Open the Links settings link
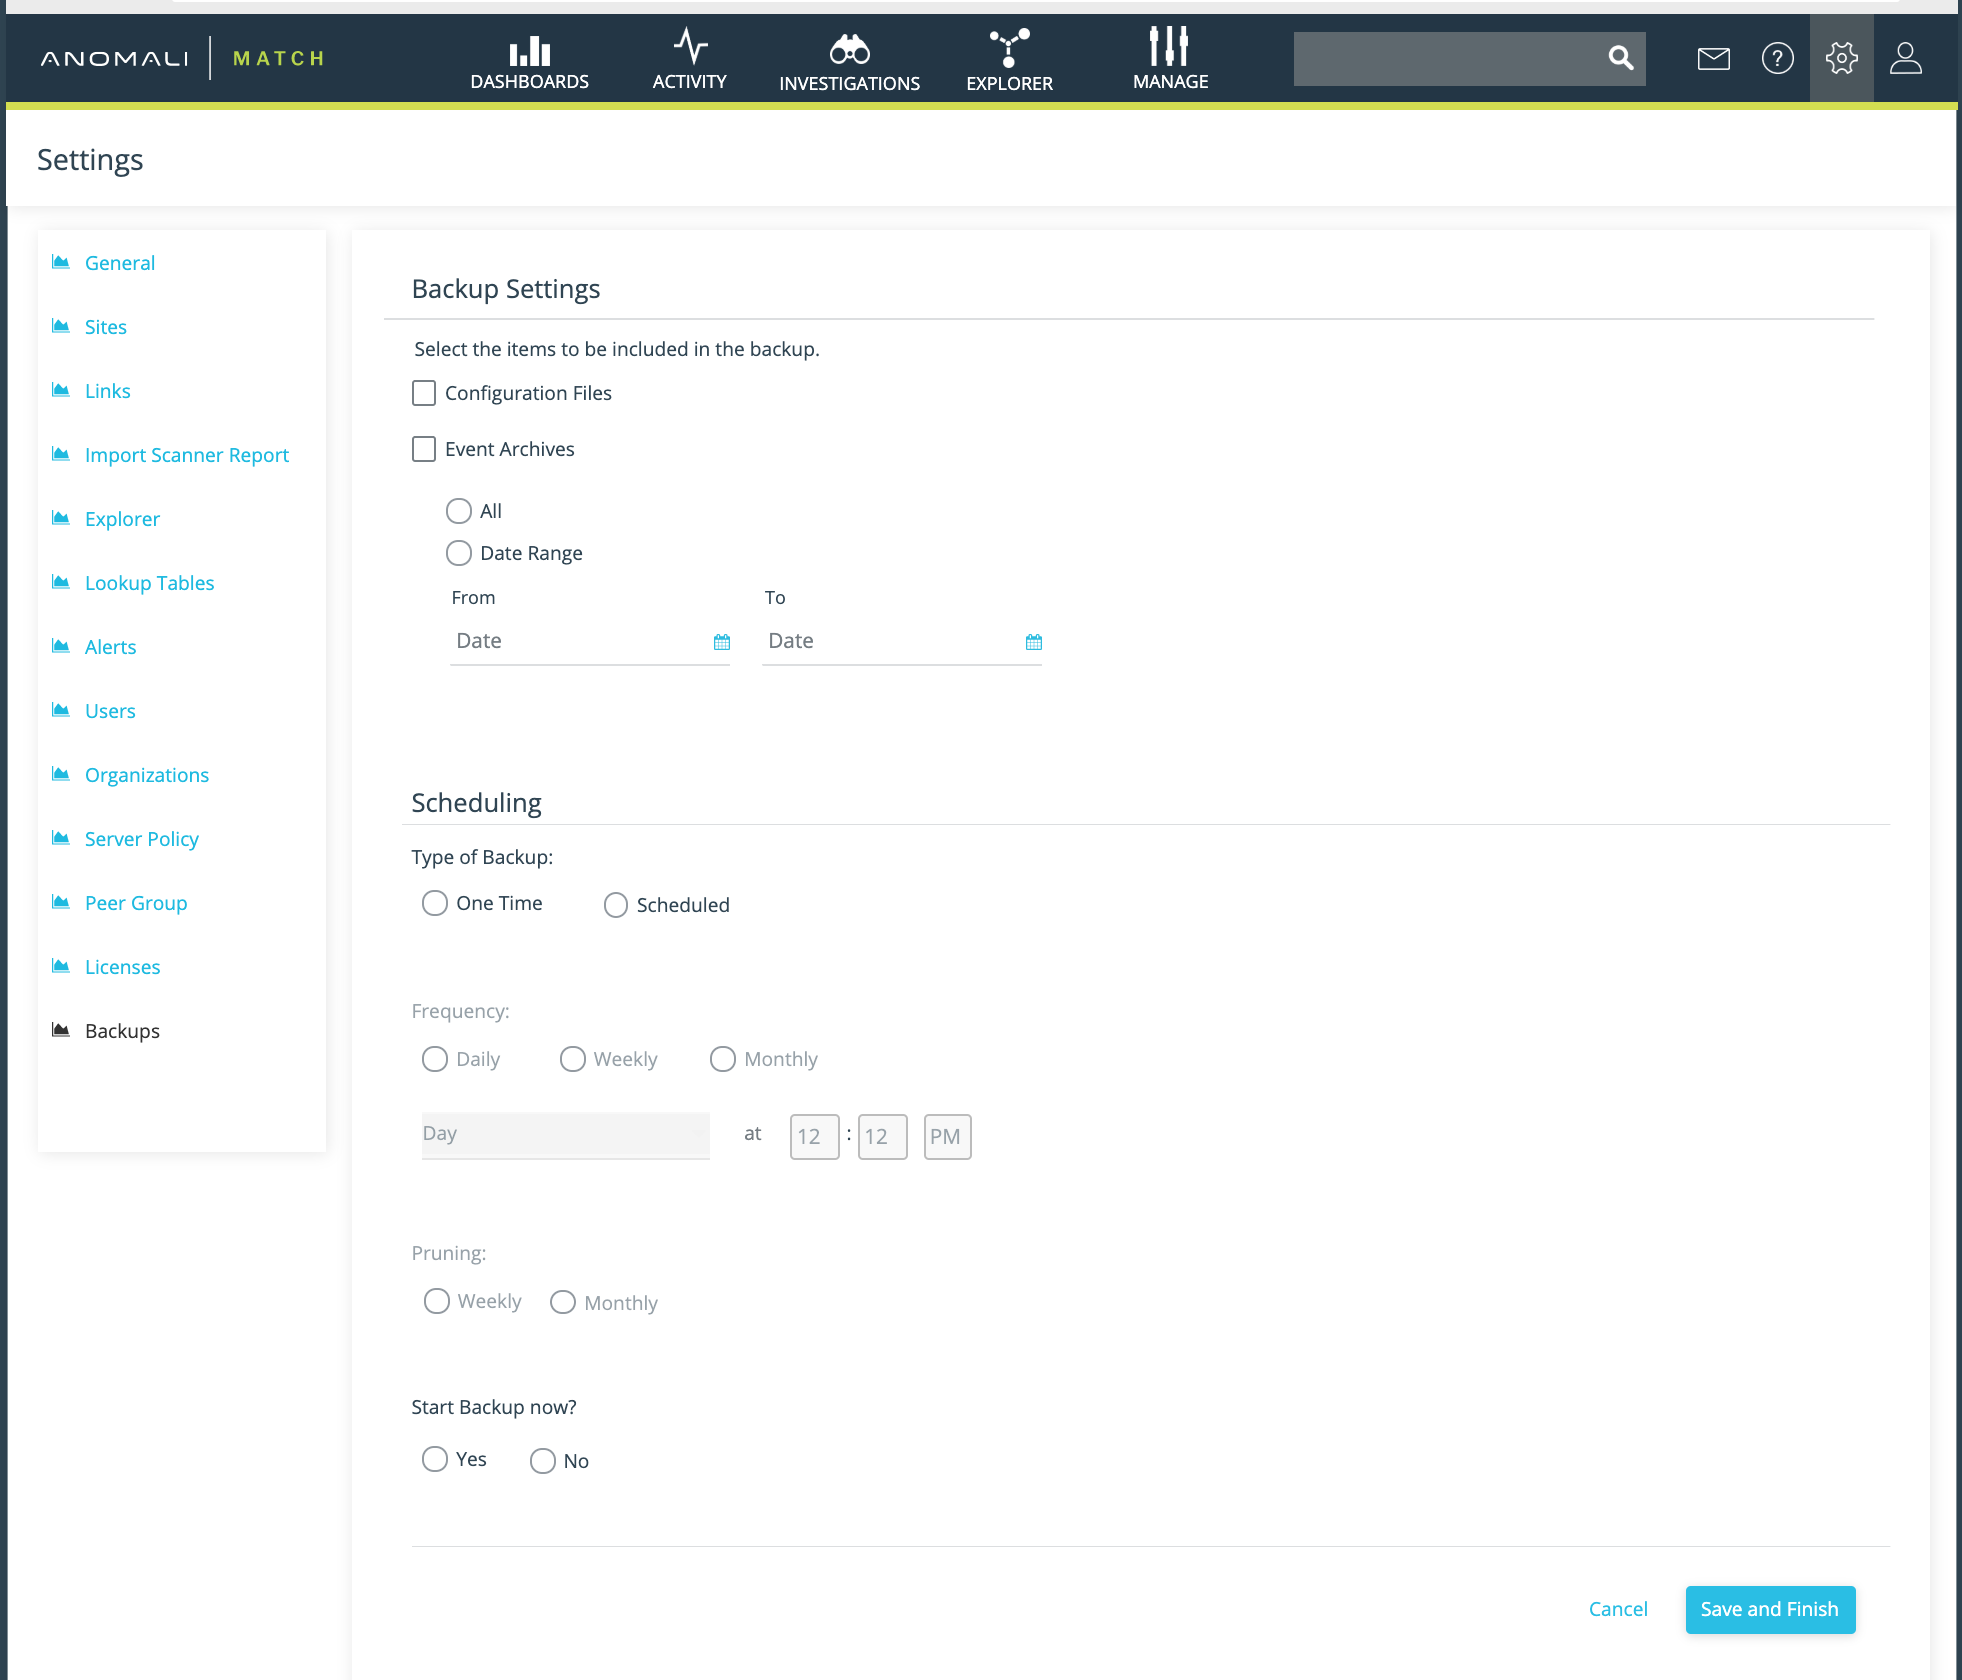1962x1680 pixels. 108,391
